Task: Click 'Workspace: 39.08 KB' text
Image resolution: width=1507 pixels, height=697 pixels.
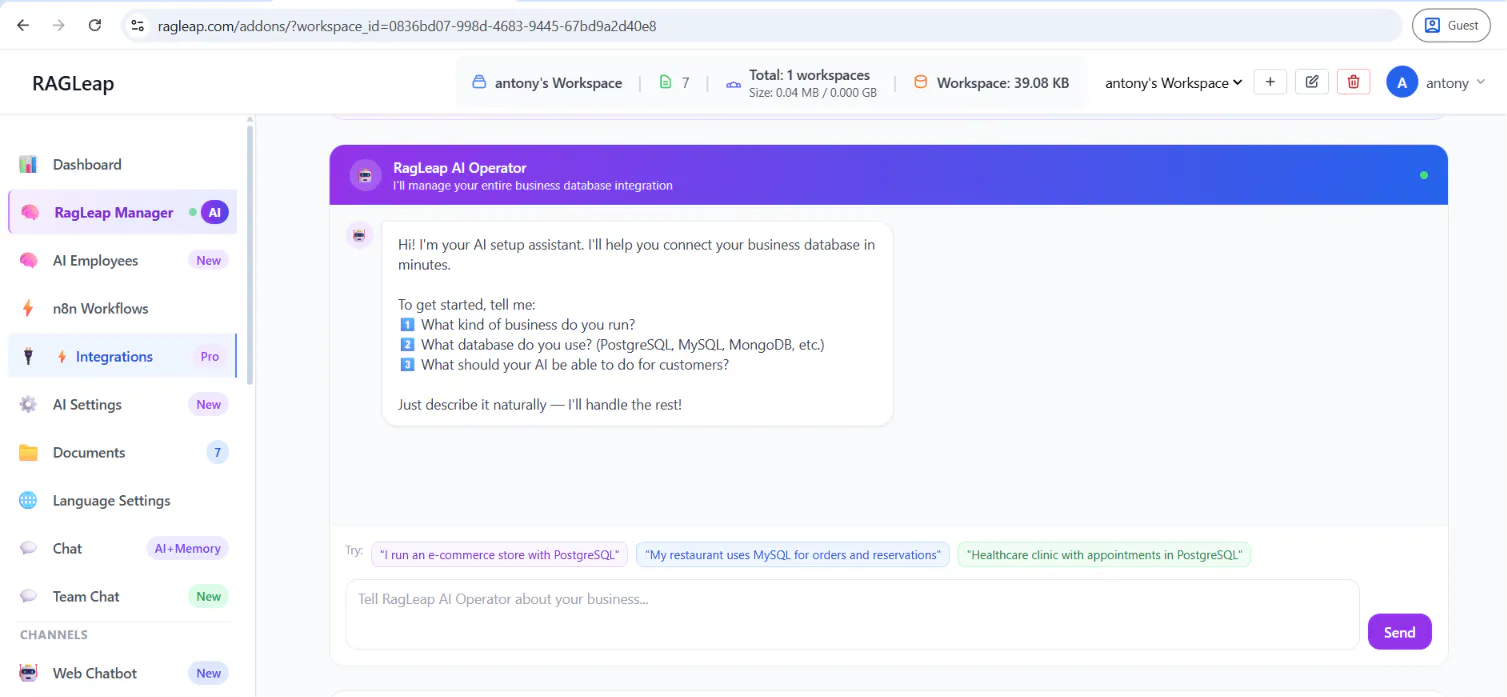Action: pyautogui.click(x=1003, y=83)
